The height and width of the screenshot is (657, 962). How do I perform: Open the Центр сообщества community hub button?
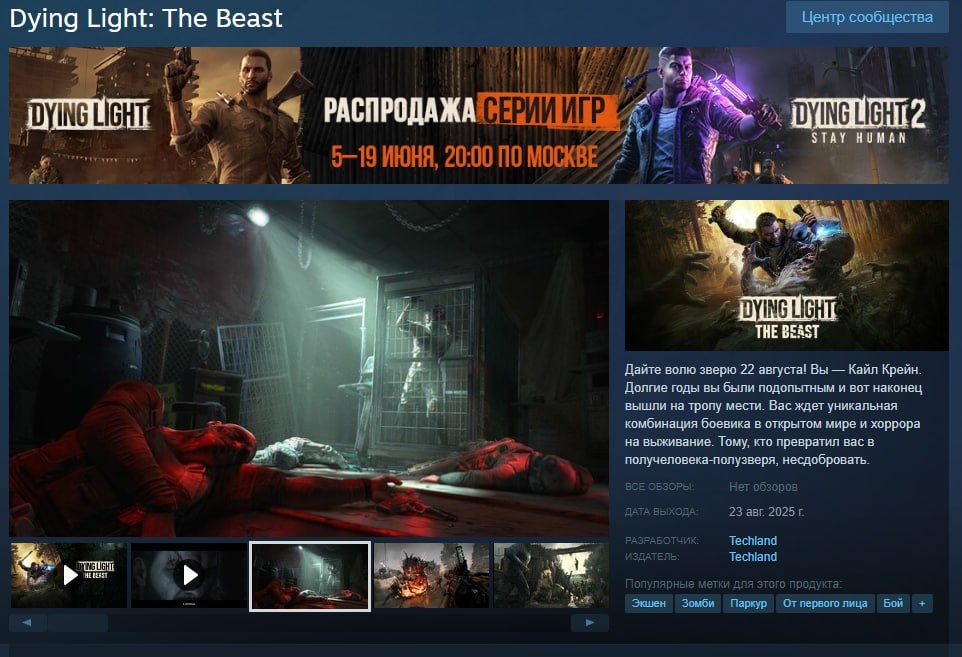point(867,17)
